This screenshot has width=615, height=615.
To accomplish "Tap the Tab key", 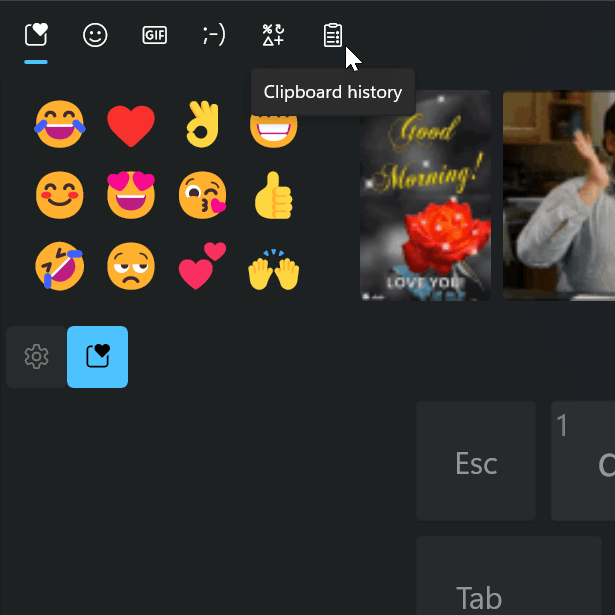I will (x=509, y=575).
